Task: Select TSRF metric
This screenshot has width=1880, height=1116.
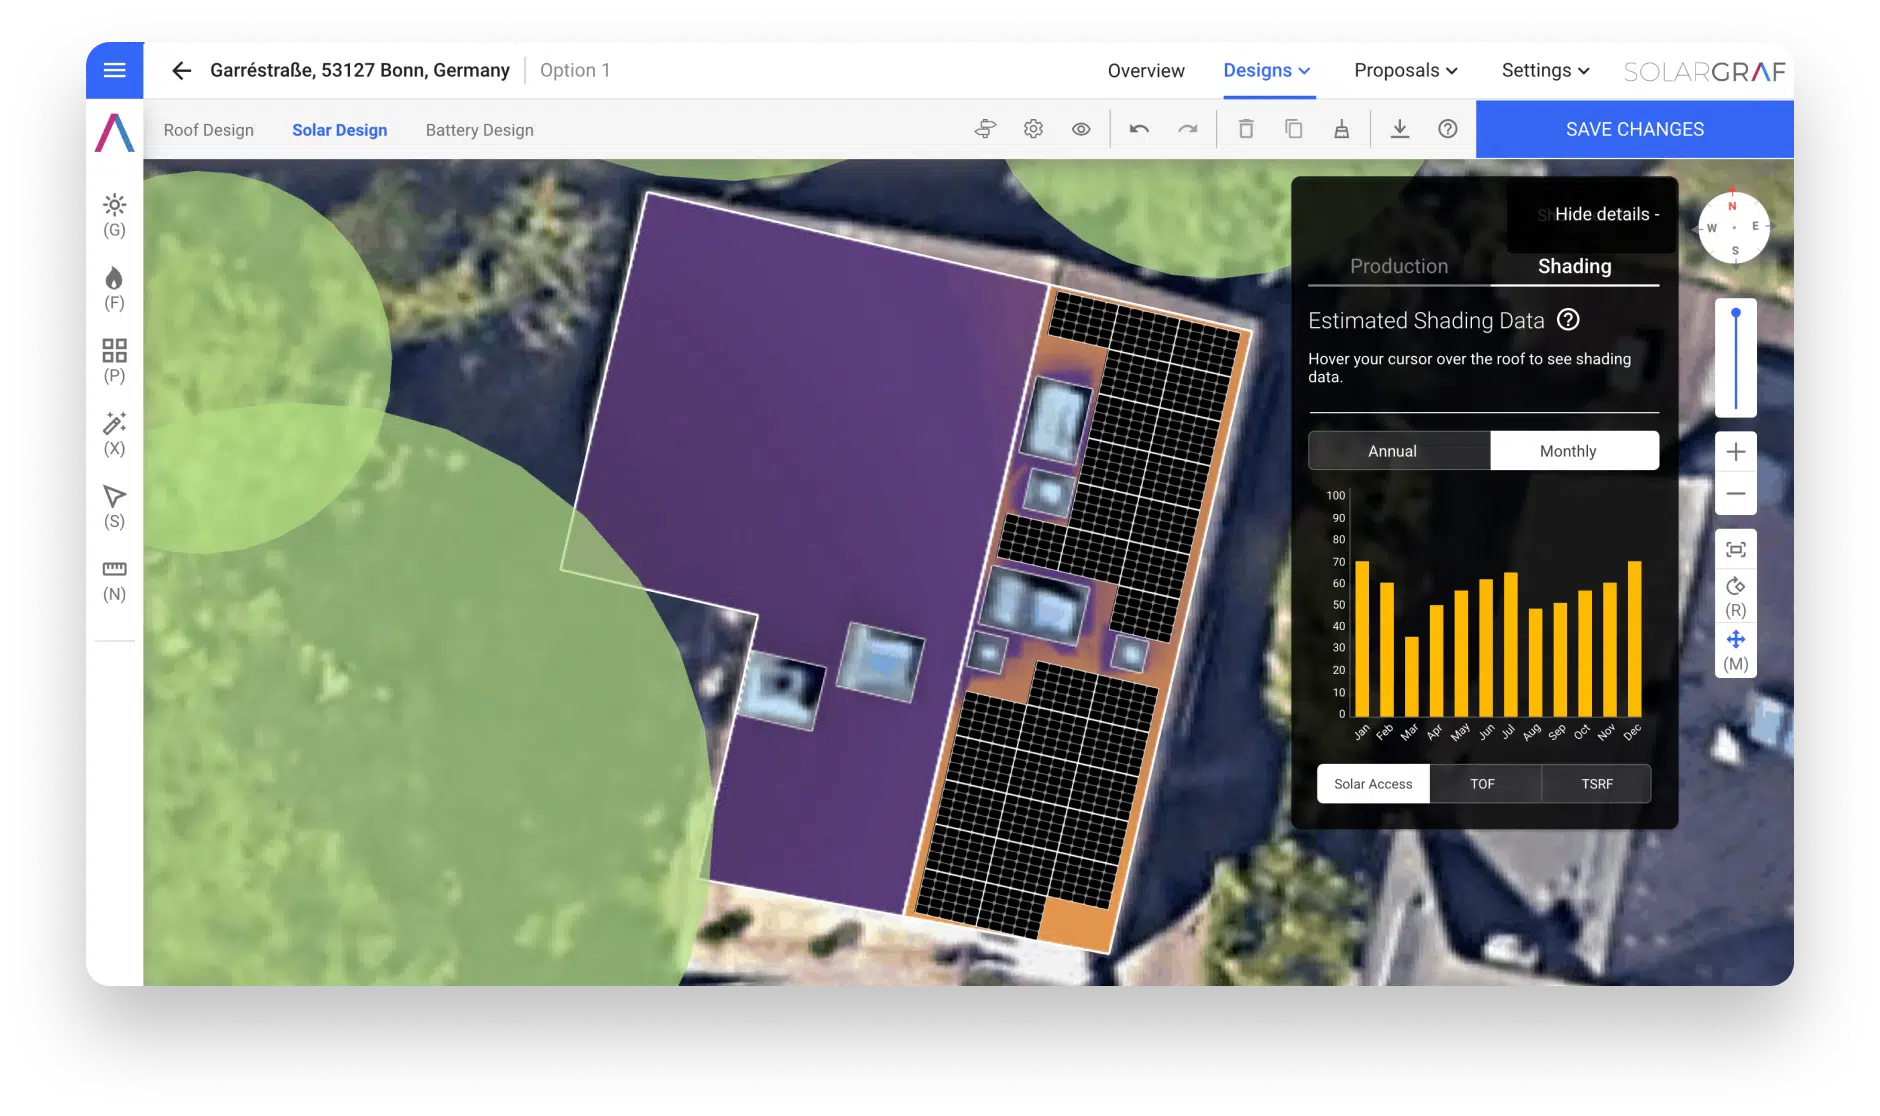Action: click(1596, 784)
